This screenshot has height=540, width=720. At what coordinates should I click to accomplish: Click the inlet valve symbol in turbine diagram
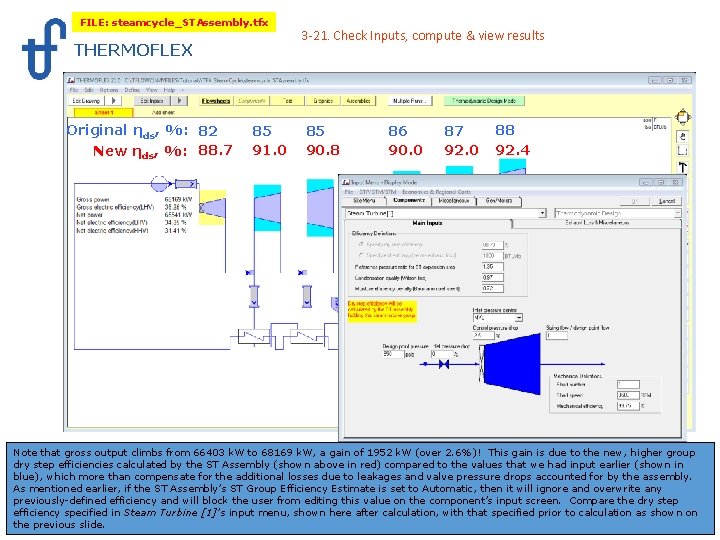pyautogui.click(x=444, y=365)
